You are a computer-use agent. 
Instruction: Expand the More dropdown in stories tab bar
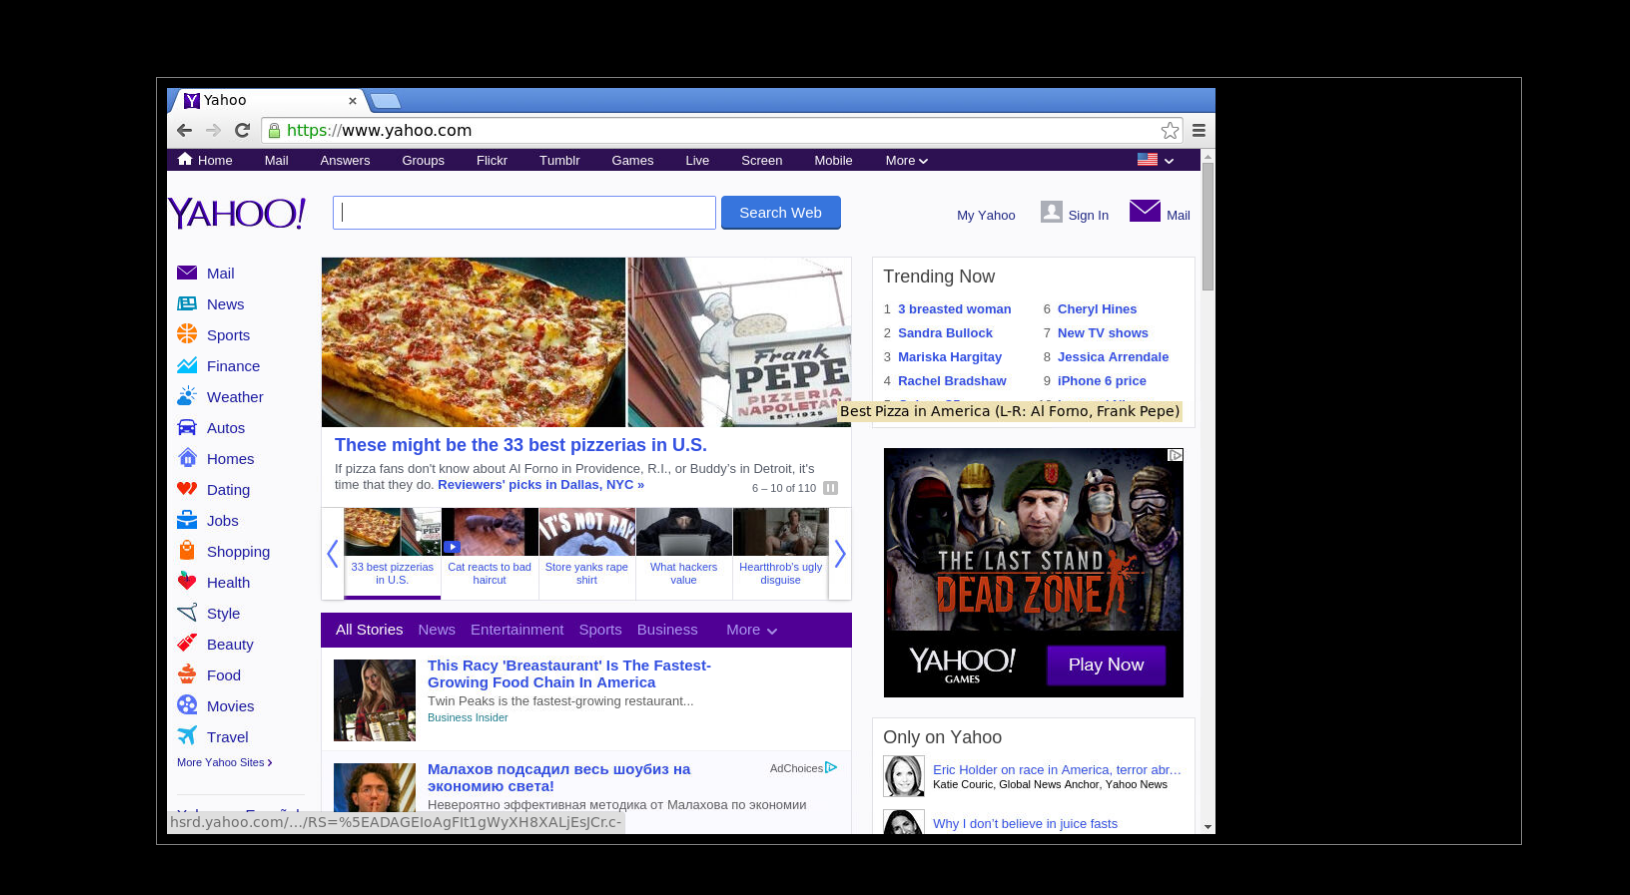[751, 630]
